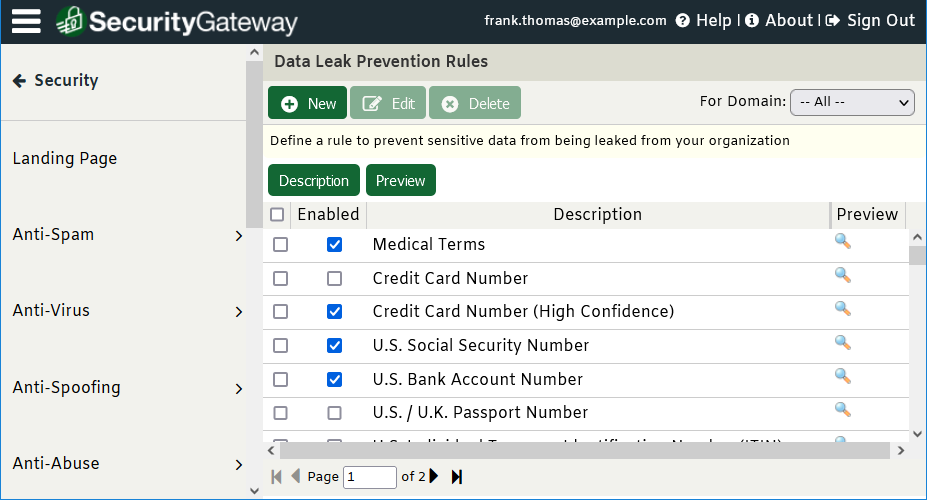This screenshot has width=927, height=500.
Task: Preview the Medical Terms rule magnifier icon
Action: (x=842, y=241)
